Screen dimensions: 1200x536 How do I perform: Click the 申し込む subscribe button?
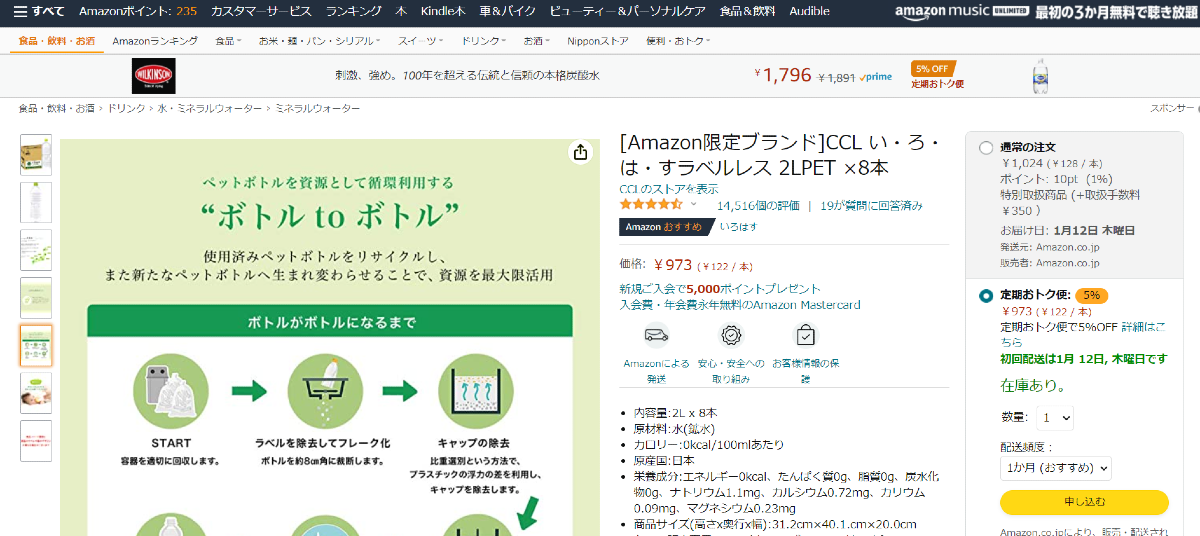1084,502
